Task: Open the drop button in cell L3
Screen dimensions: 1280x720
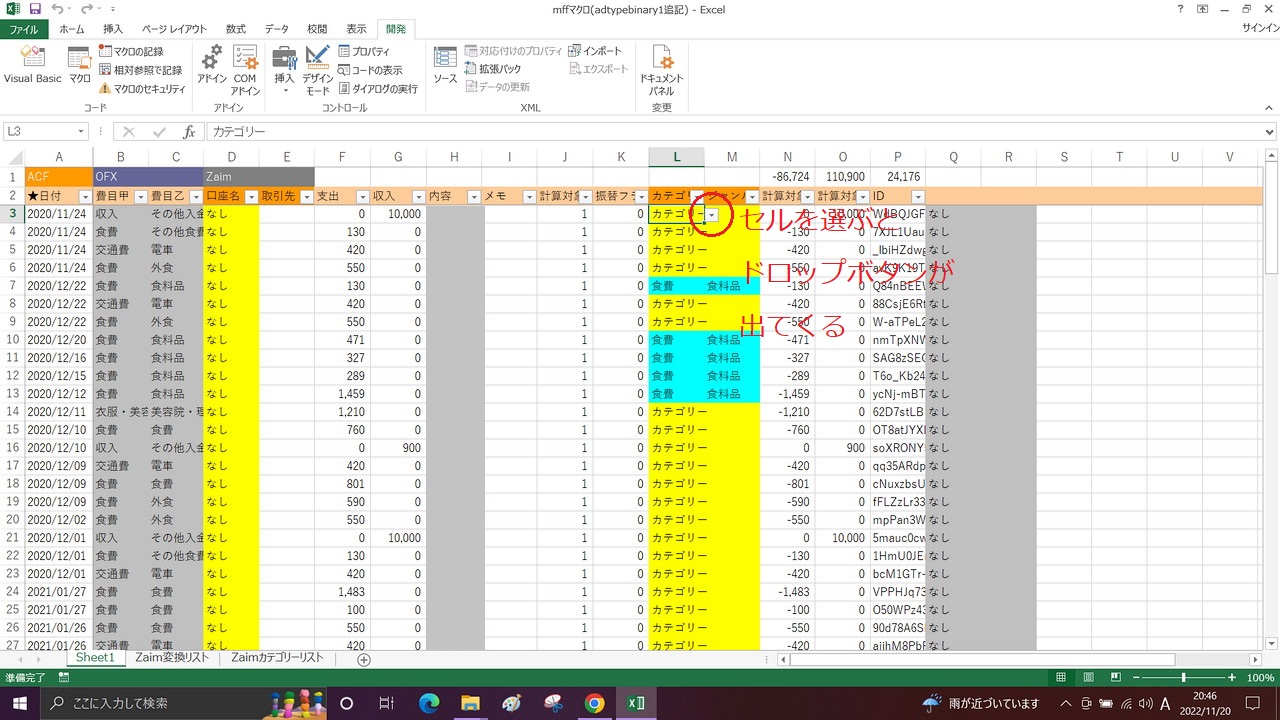Action: coord(712,215)
